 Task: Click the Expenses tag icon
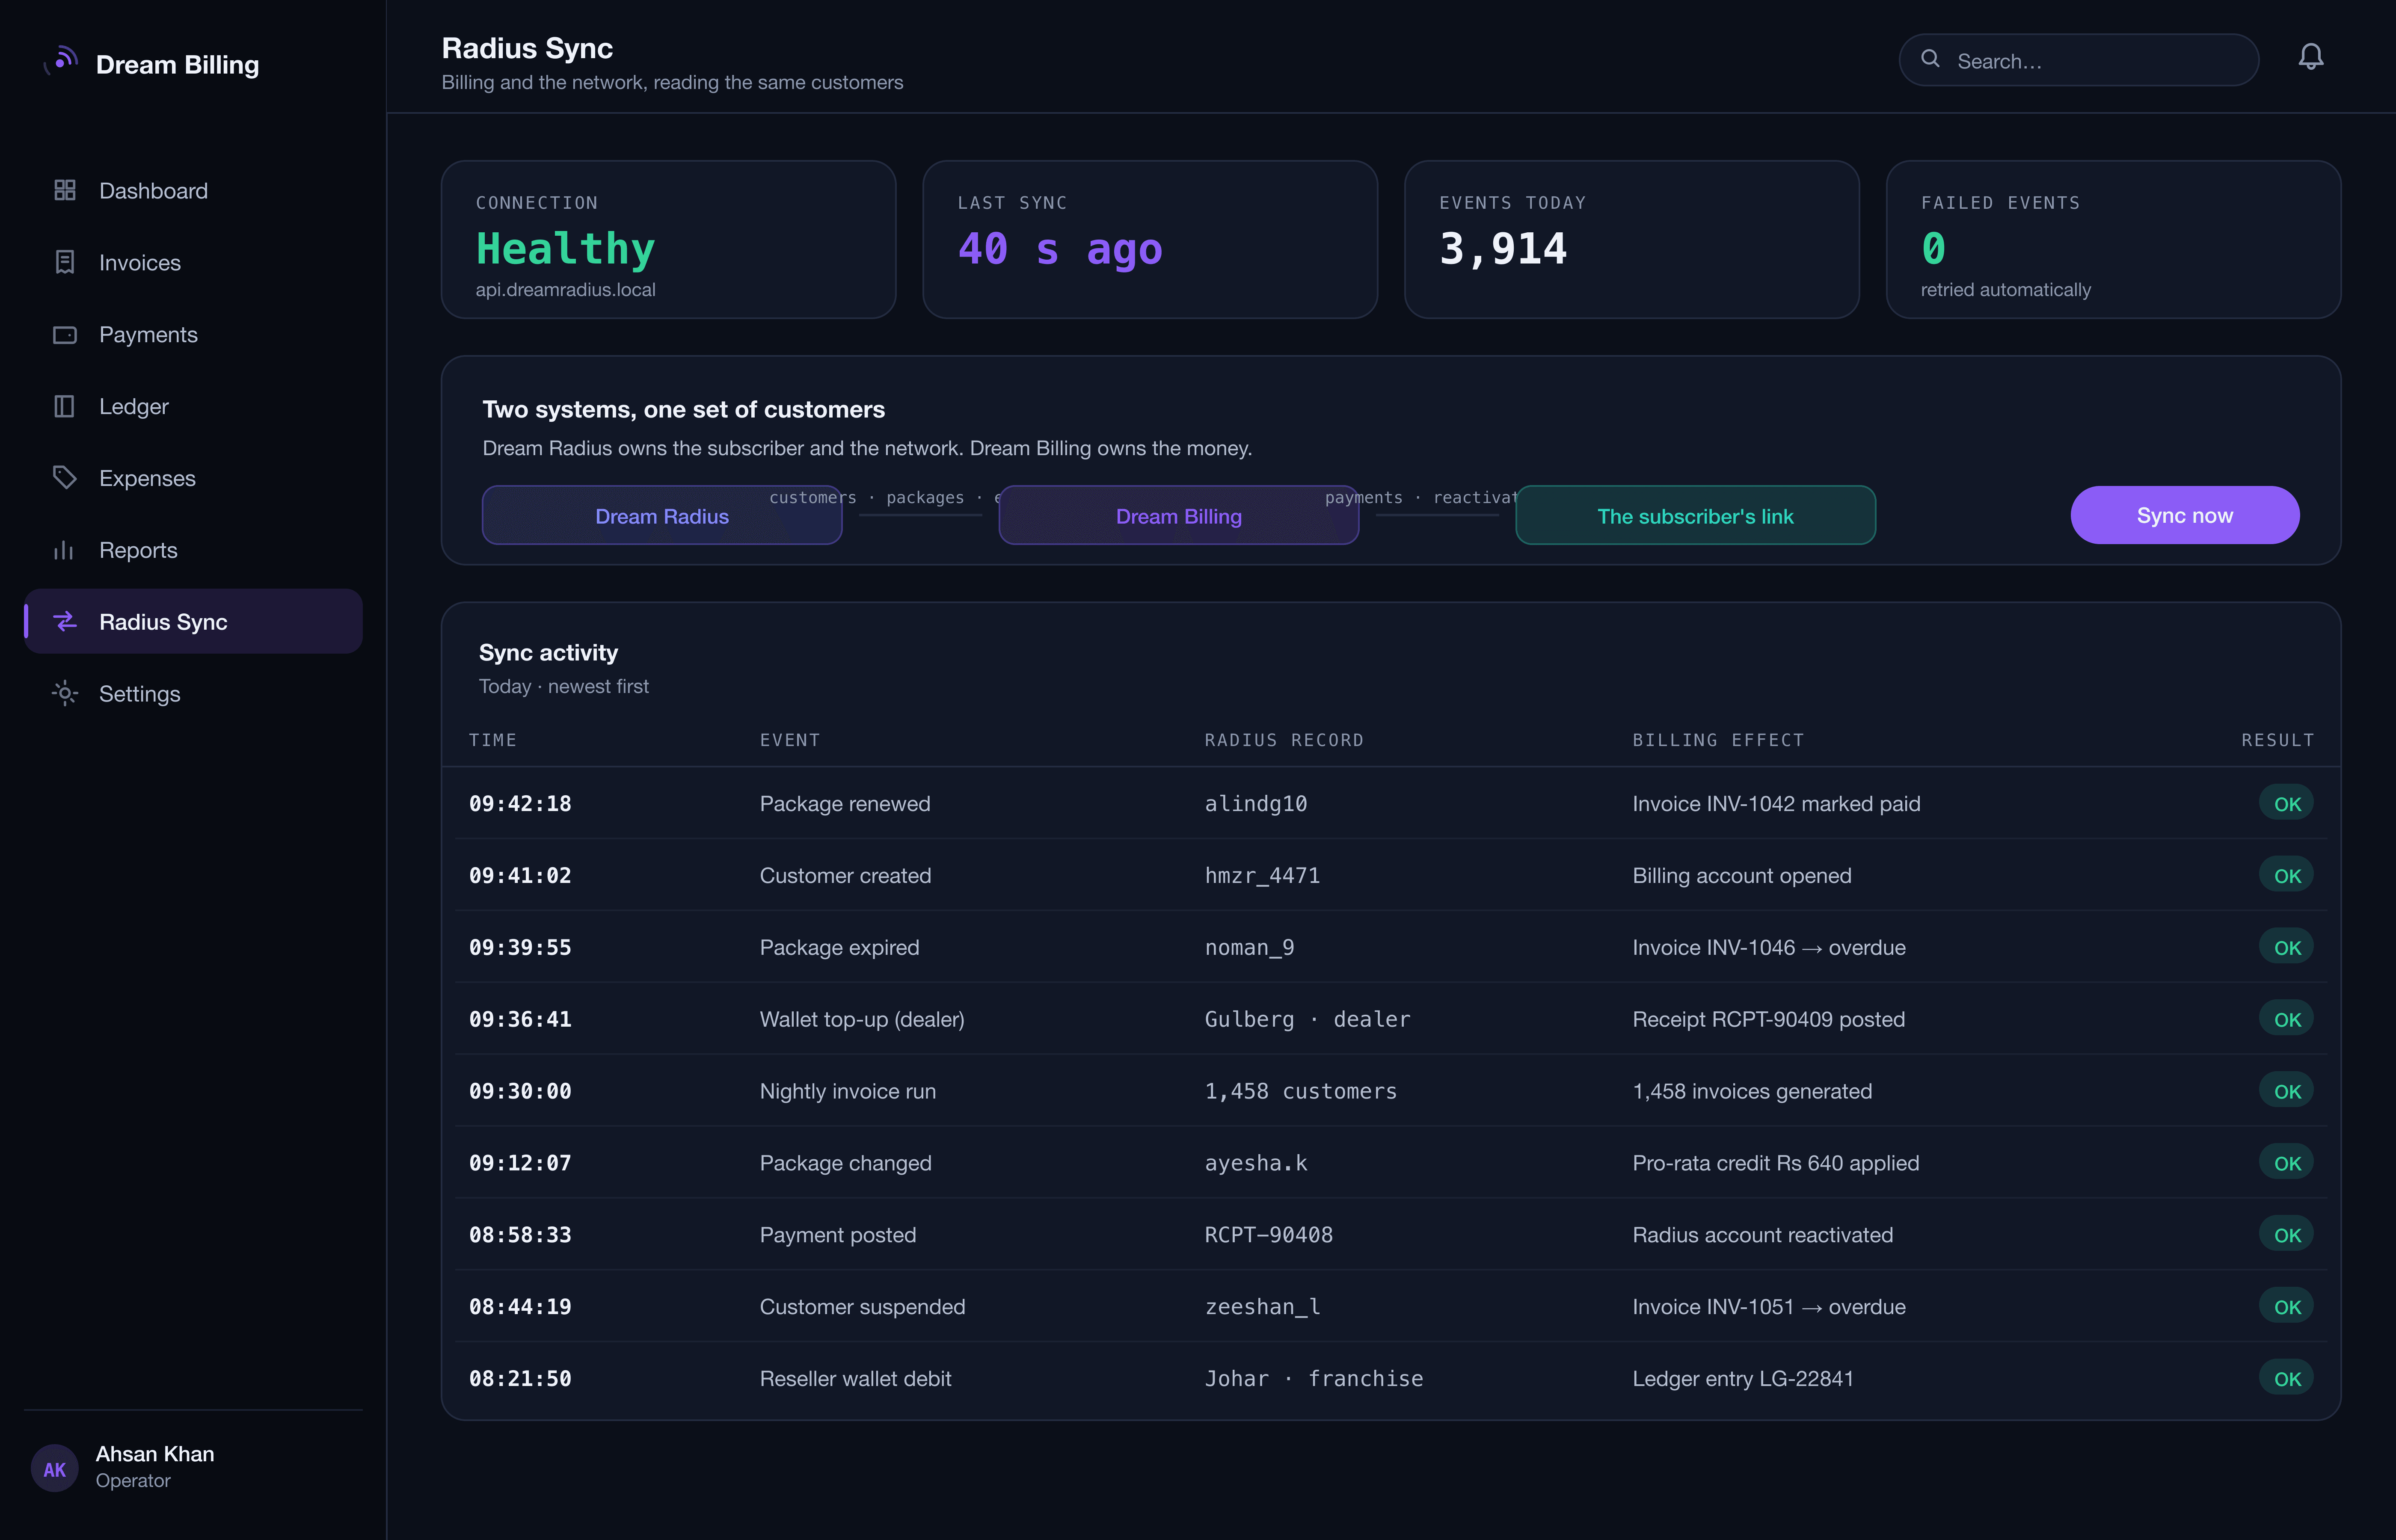click(x=65, y=478)
